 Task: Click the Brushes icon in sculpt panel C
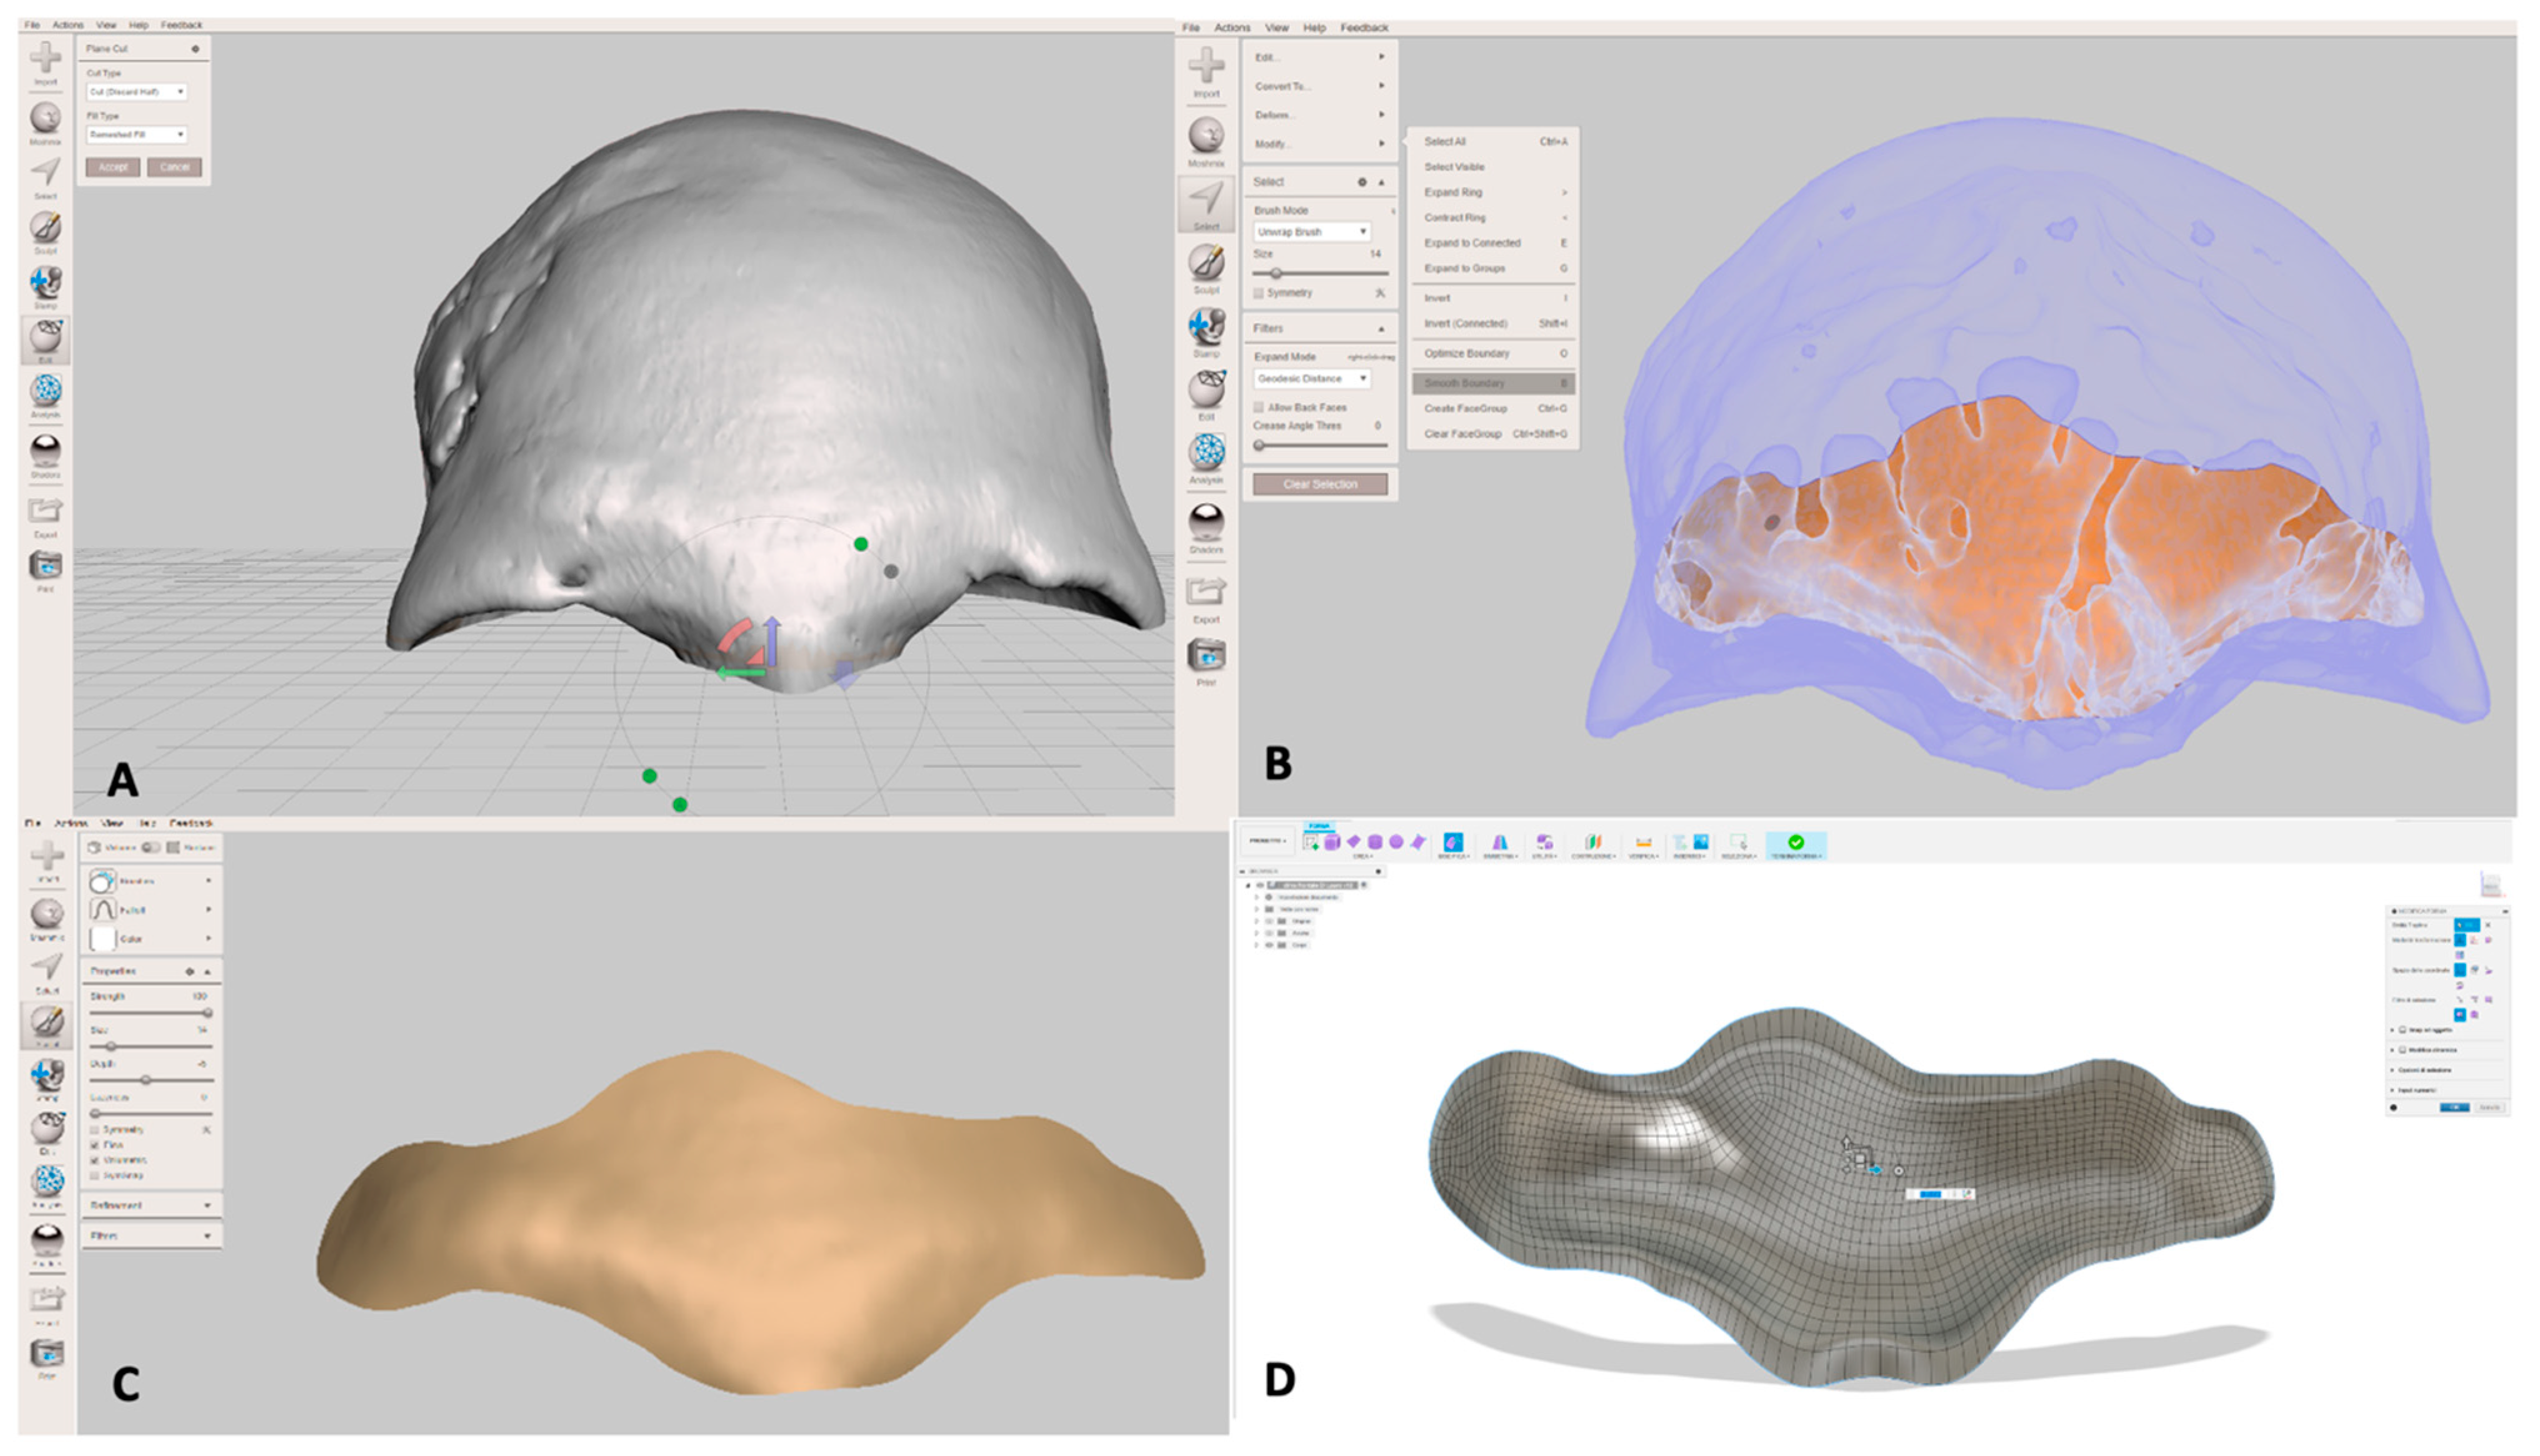[x=103, y=881]
